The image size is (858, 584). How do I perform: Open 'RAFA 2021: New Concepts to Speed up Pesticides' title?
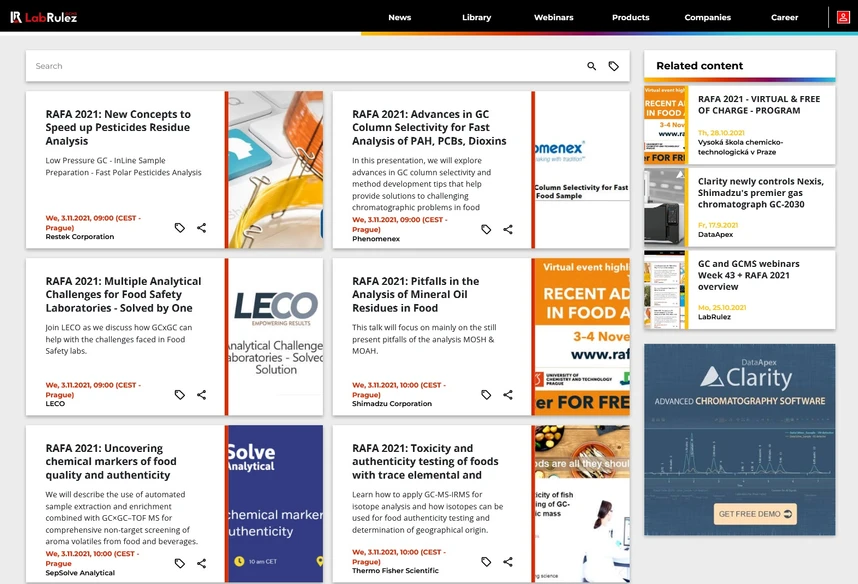[x=118, y=128]
